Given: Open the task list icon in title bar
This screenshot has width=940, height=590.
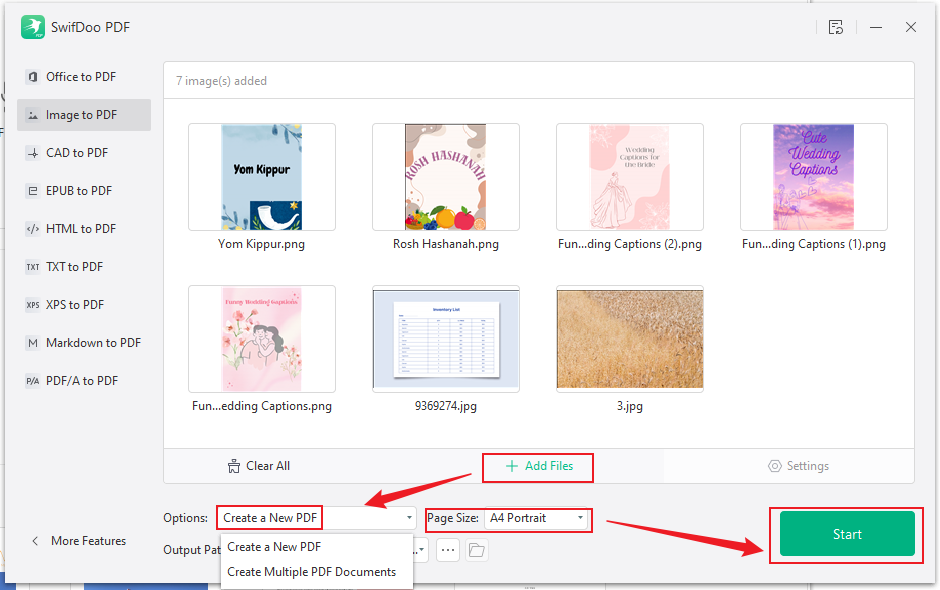Looking at the screenshot, I should (x=836, y=27).
